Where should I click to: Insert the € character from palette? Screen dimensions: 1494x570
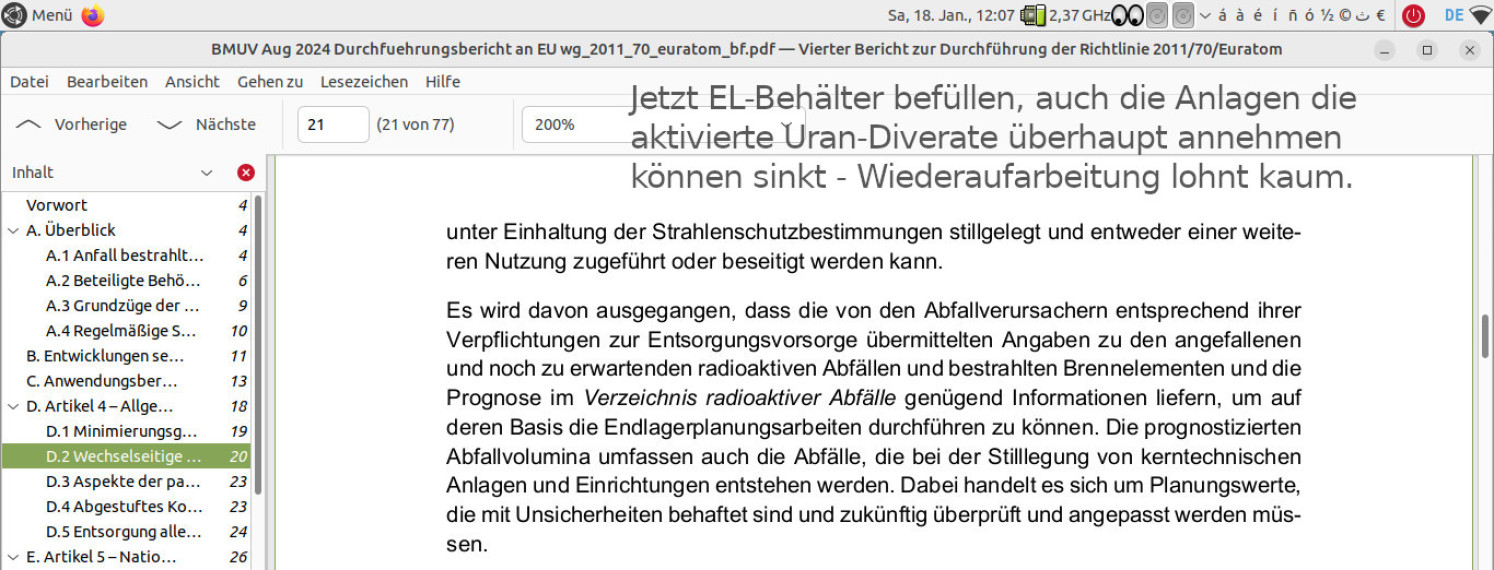(x=1380, y=15)
